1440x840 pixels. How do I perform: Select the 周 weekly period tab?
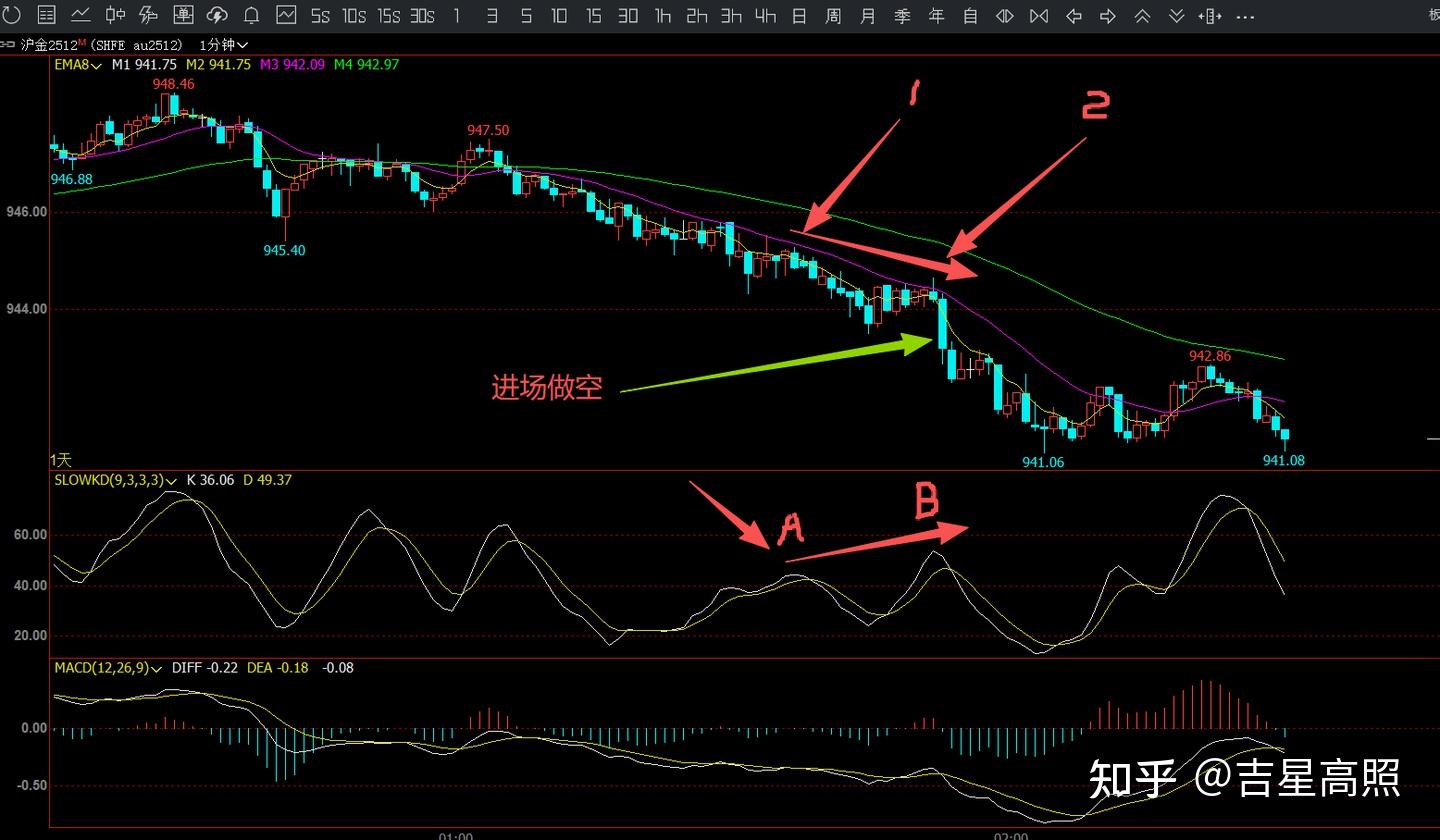[x=833, y=16]
